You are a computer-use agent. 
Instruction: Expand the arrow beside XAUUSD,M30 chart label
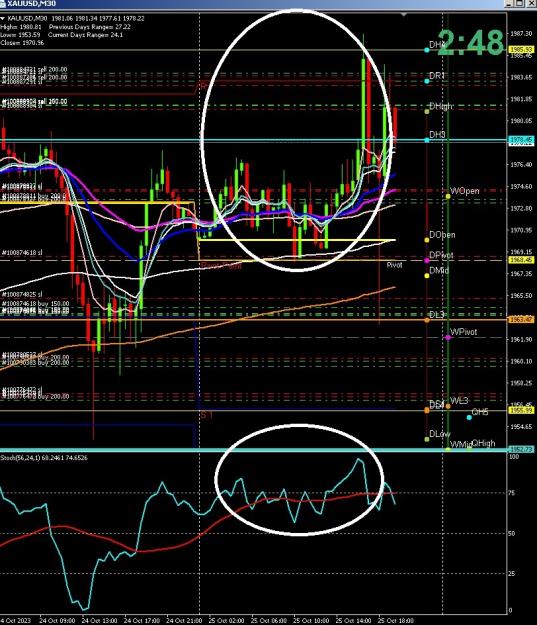point(2,18)
